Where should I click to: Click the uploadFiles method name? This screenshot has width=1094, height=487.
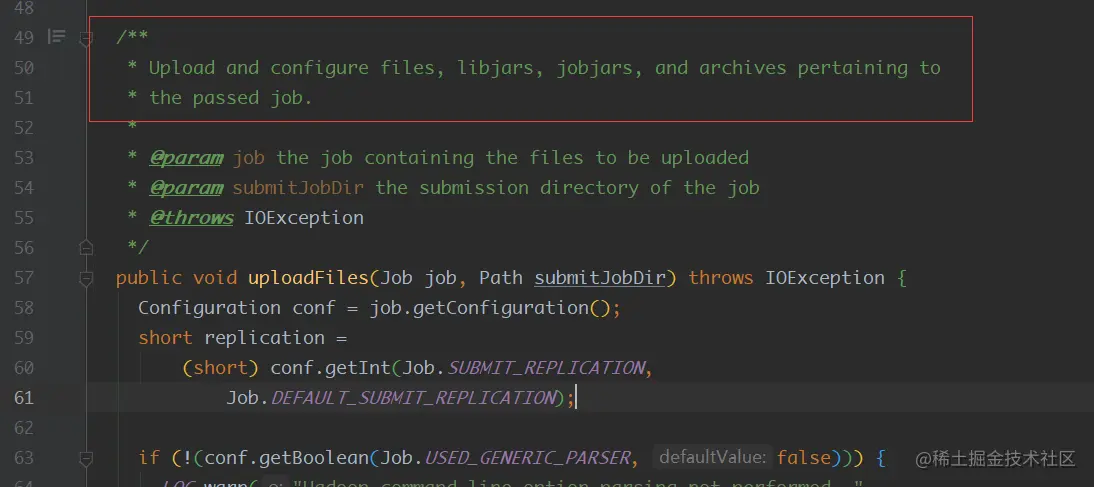coord(308,278)
